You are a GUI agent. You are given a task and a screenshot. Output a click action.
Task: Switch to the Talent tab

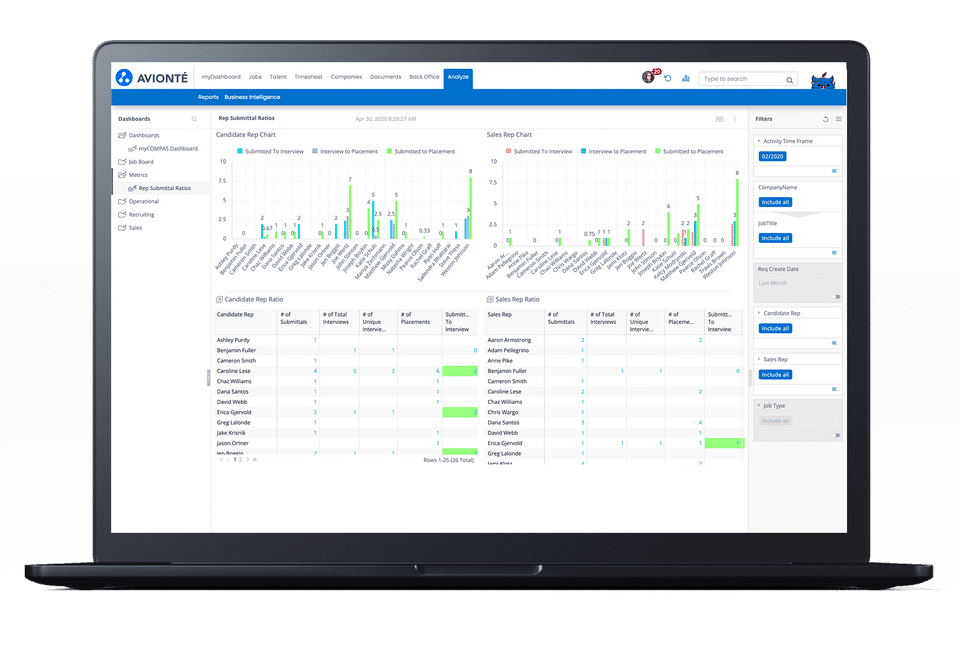[278, 77]
